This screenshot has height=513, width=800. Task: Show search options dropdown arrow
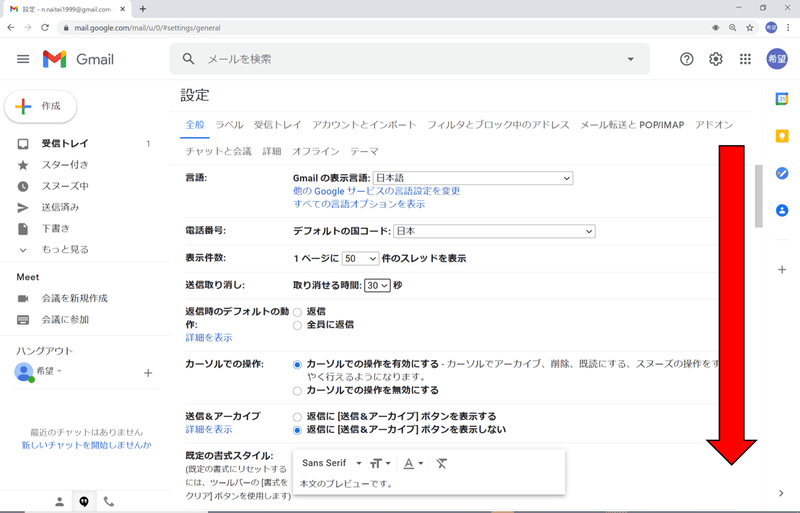[631, 59]
